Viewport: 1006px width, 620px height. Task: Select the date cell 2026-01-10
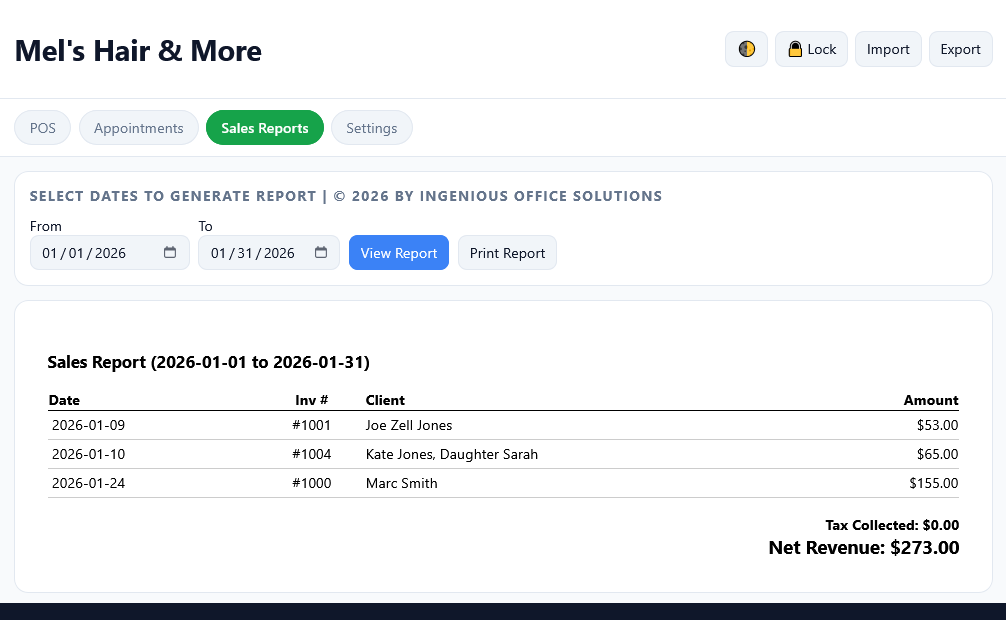coord(89,454)
